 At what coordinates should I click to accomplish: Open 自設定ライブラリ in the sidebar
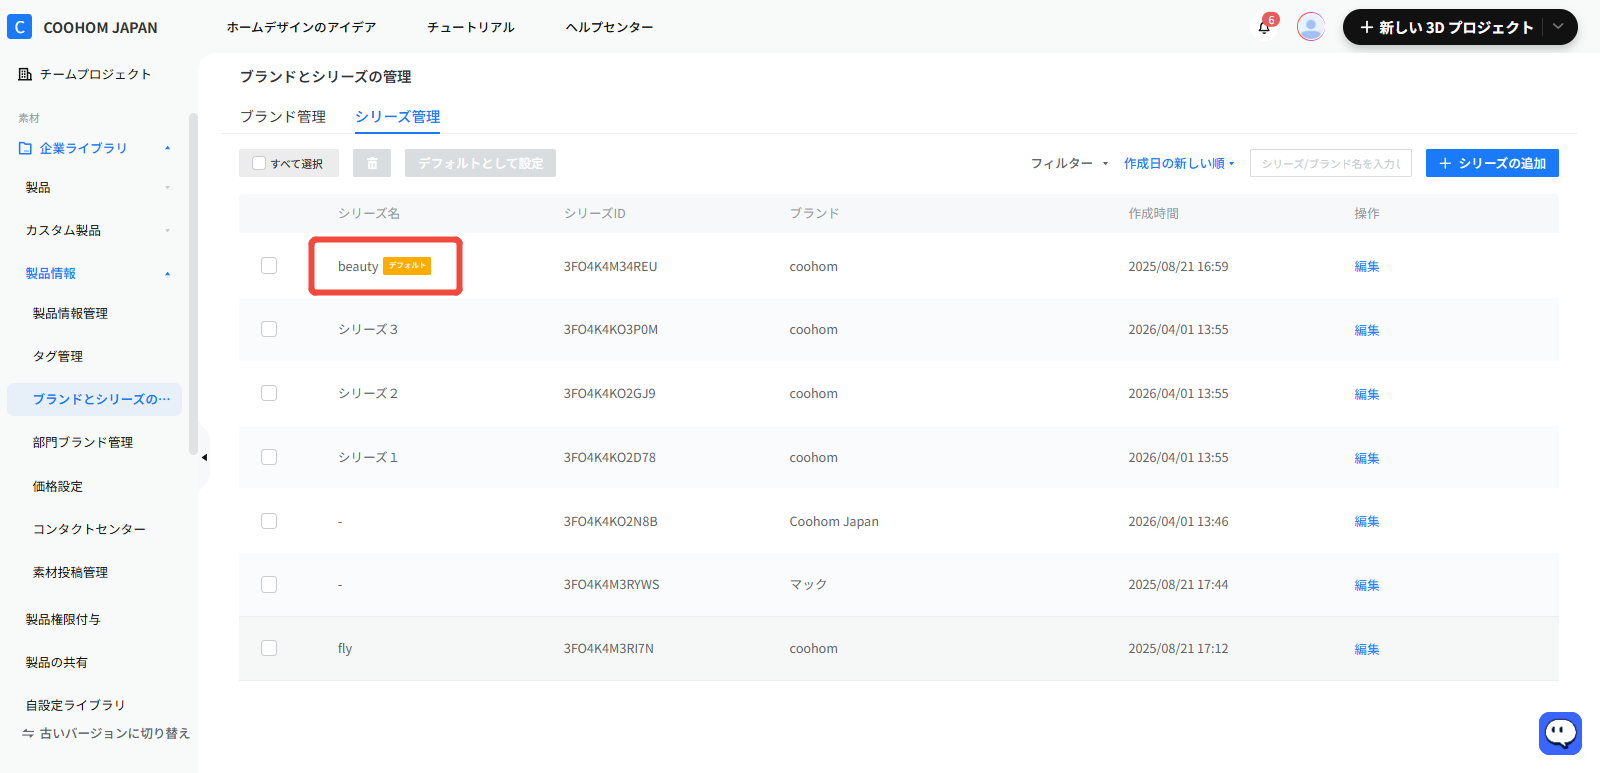pos(75,705)
